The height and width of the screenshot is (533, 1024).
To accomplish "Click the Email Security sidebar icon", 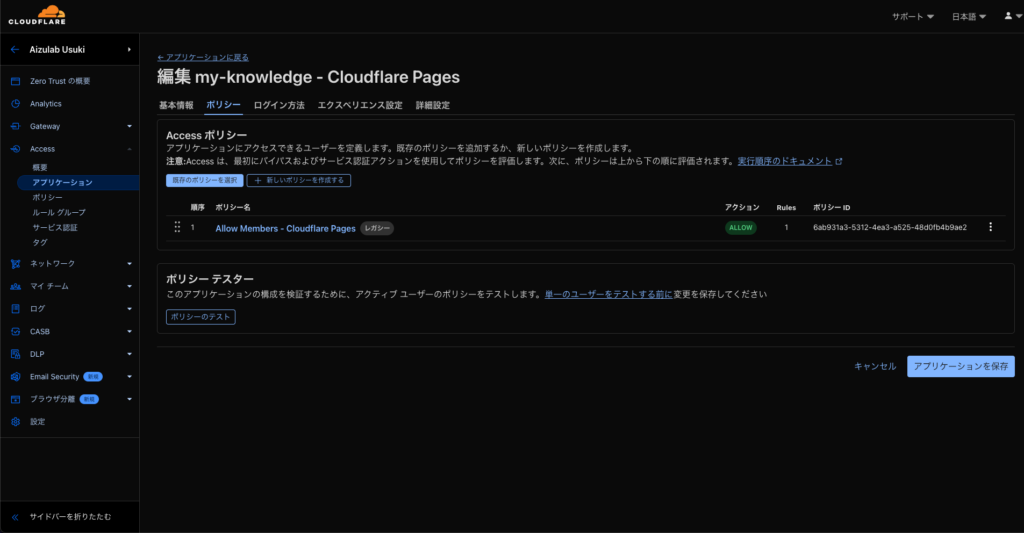I will pos(16,377).
